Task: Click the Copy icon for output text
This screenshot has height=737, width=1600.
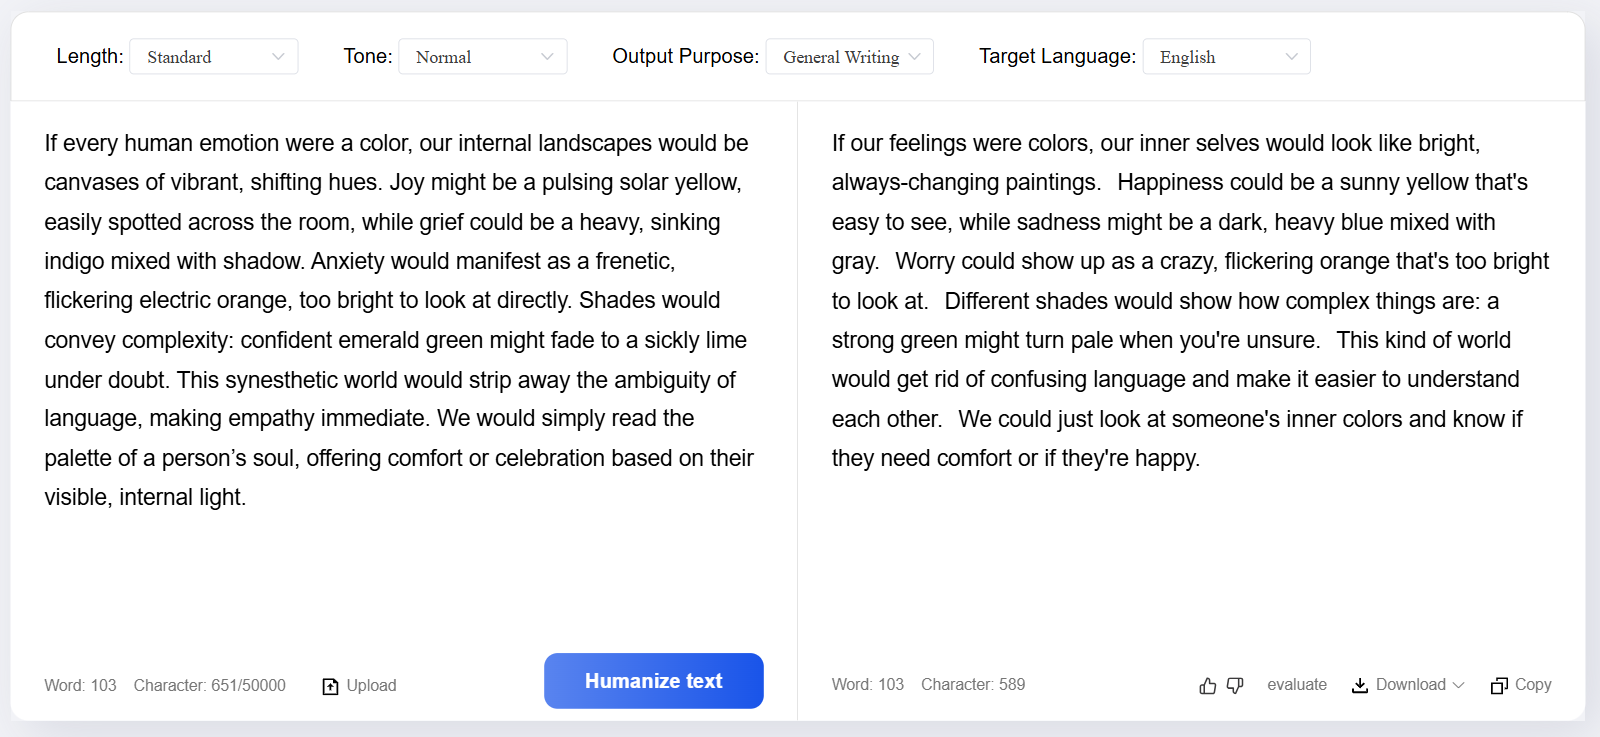Action: (1499, 686)
